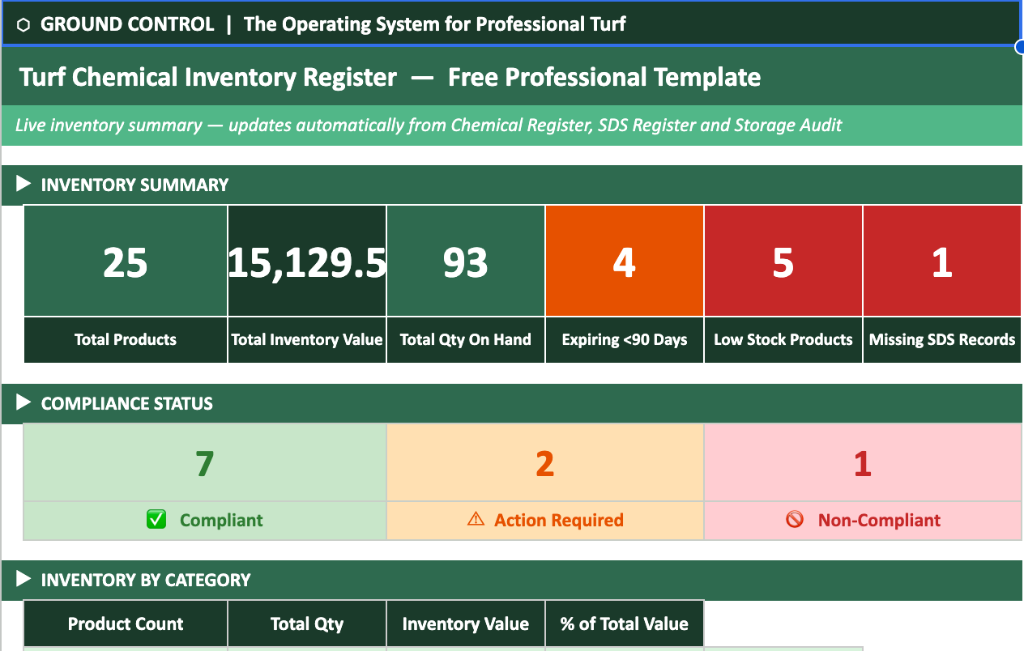Select the GROUND CONTROL header title cell
1024x651 pixels.
[x=511, y=24]
